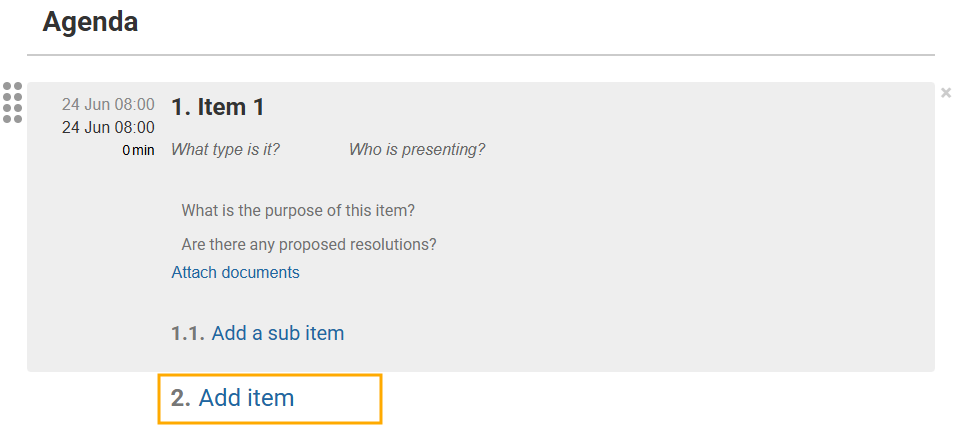Click the 'Add item' link
The image size is (960, 446).
(x=246, y=398)
